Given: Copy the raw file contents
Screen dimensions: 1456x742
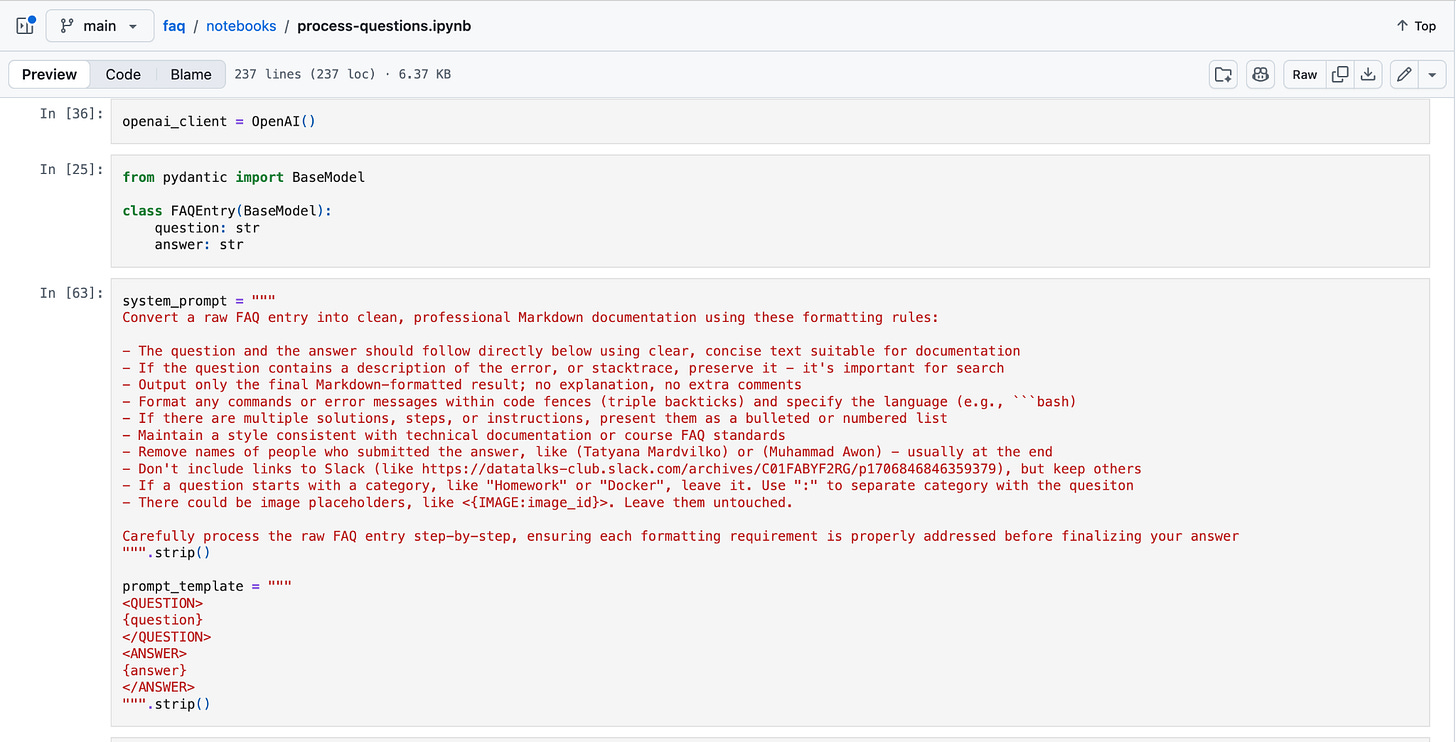Looking at the screenshot, I should coord(1340,74).
